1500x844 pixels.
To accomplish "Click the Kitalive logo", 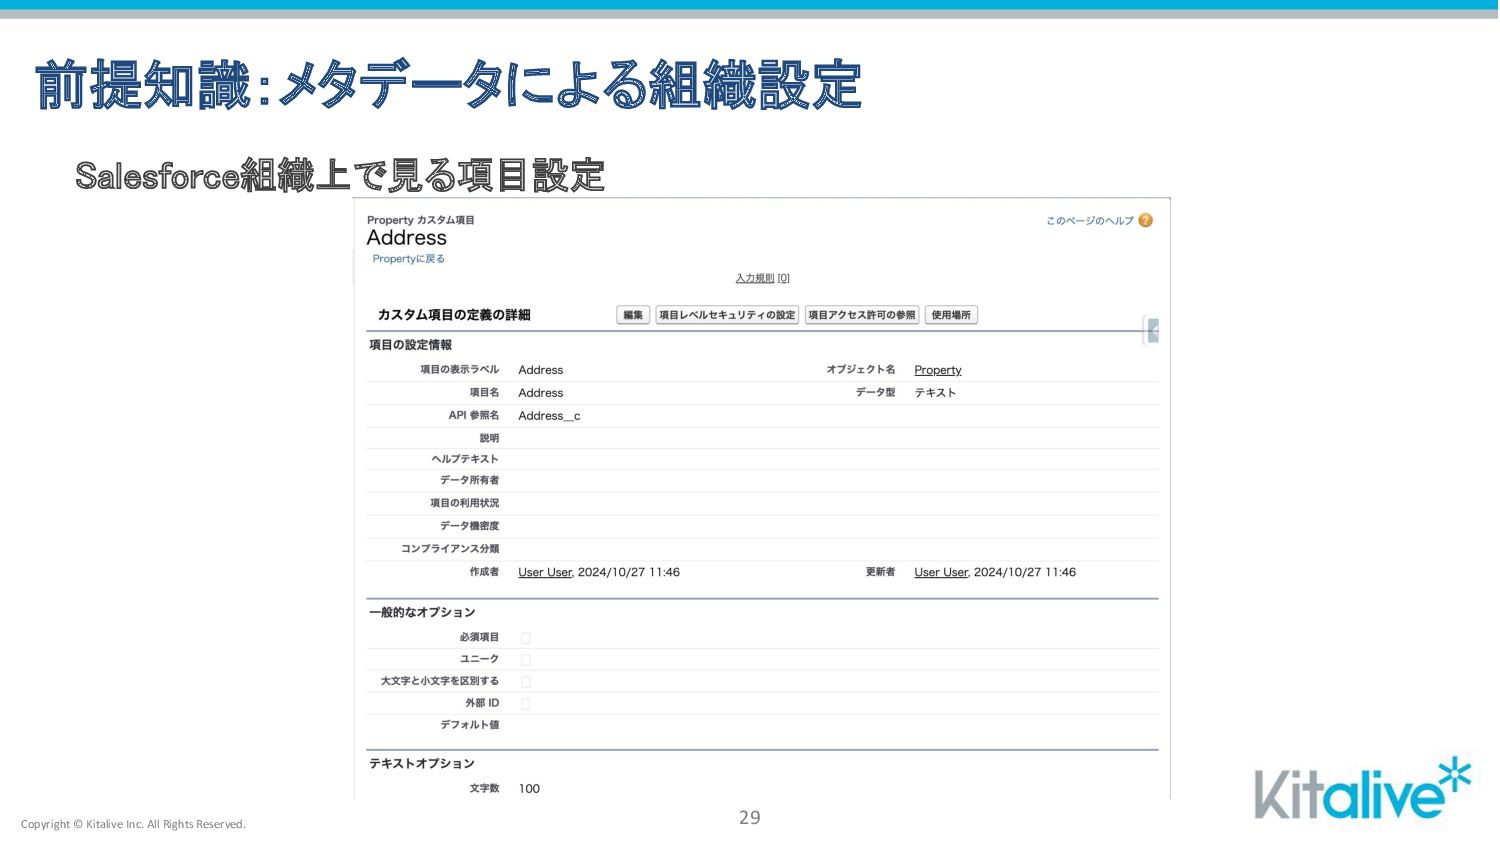I will [1363, 789].
